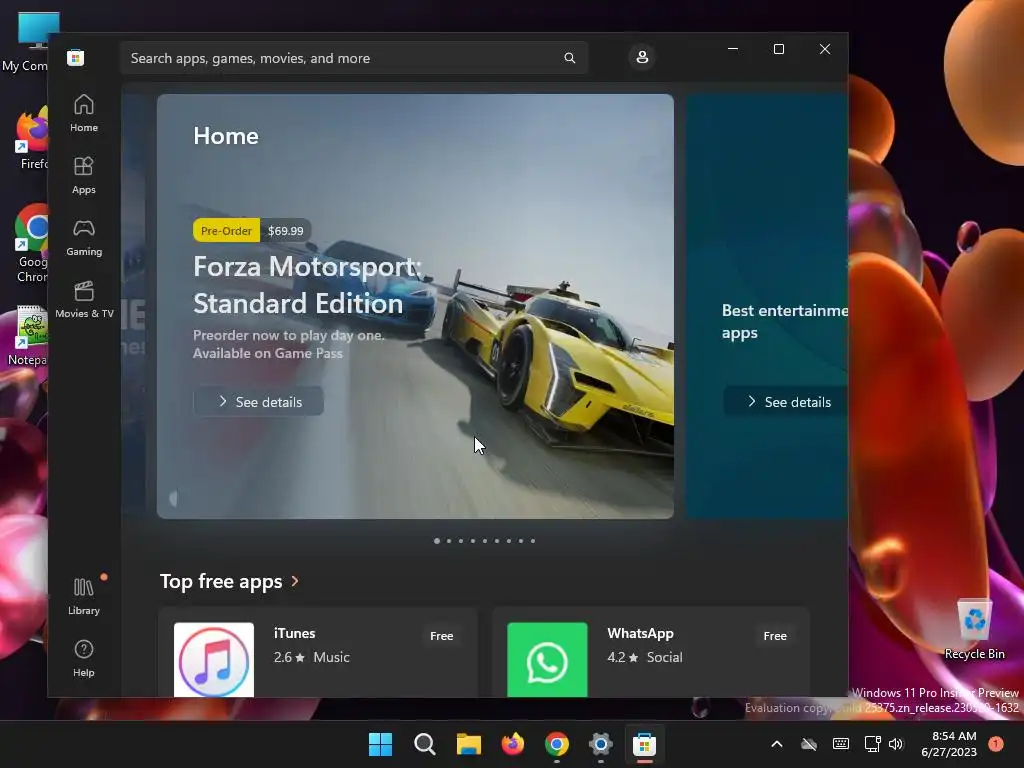Open the Apps section in the sidebar
The width and height of the screenshot is (1024, 768).
[x=84, y=175]
